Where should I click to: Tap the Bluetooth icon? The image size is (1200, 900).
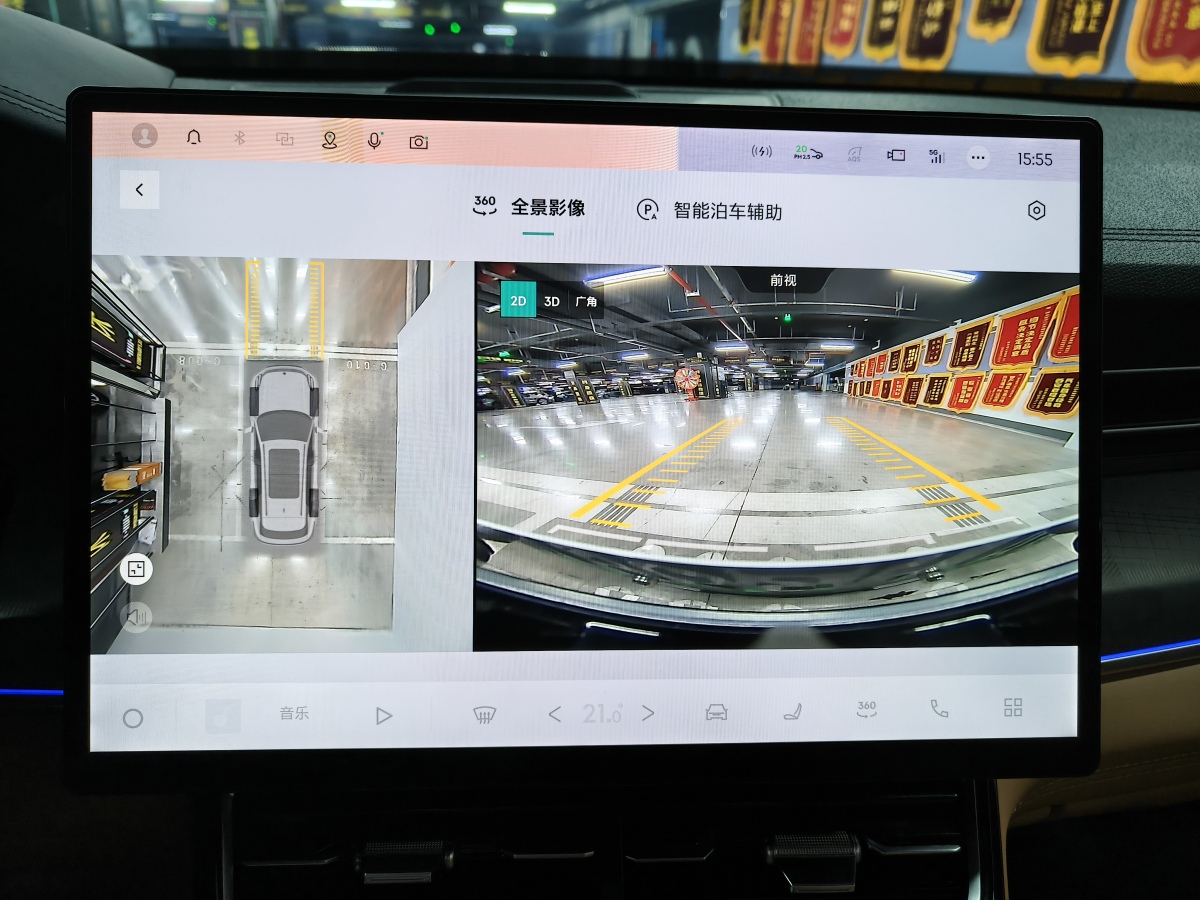point(239,139)
